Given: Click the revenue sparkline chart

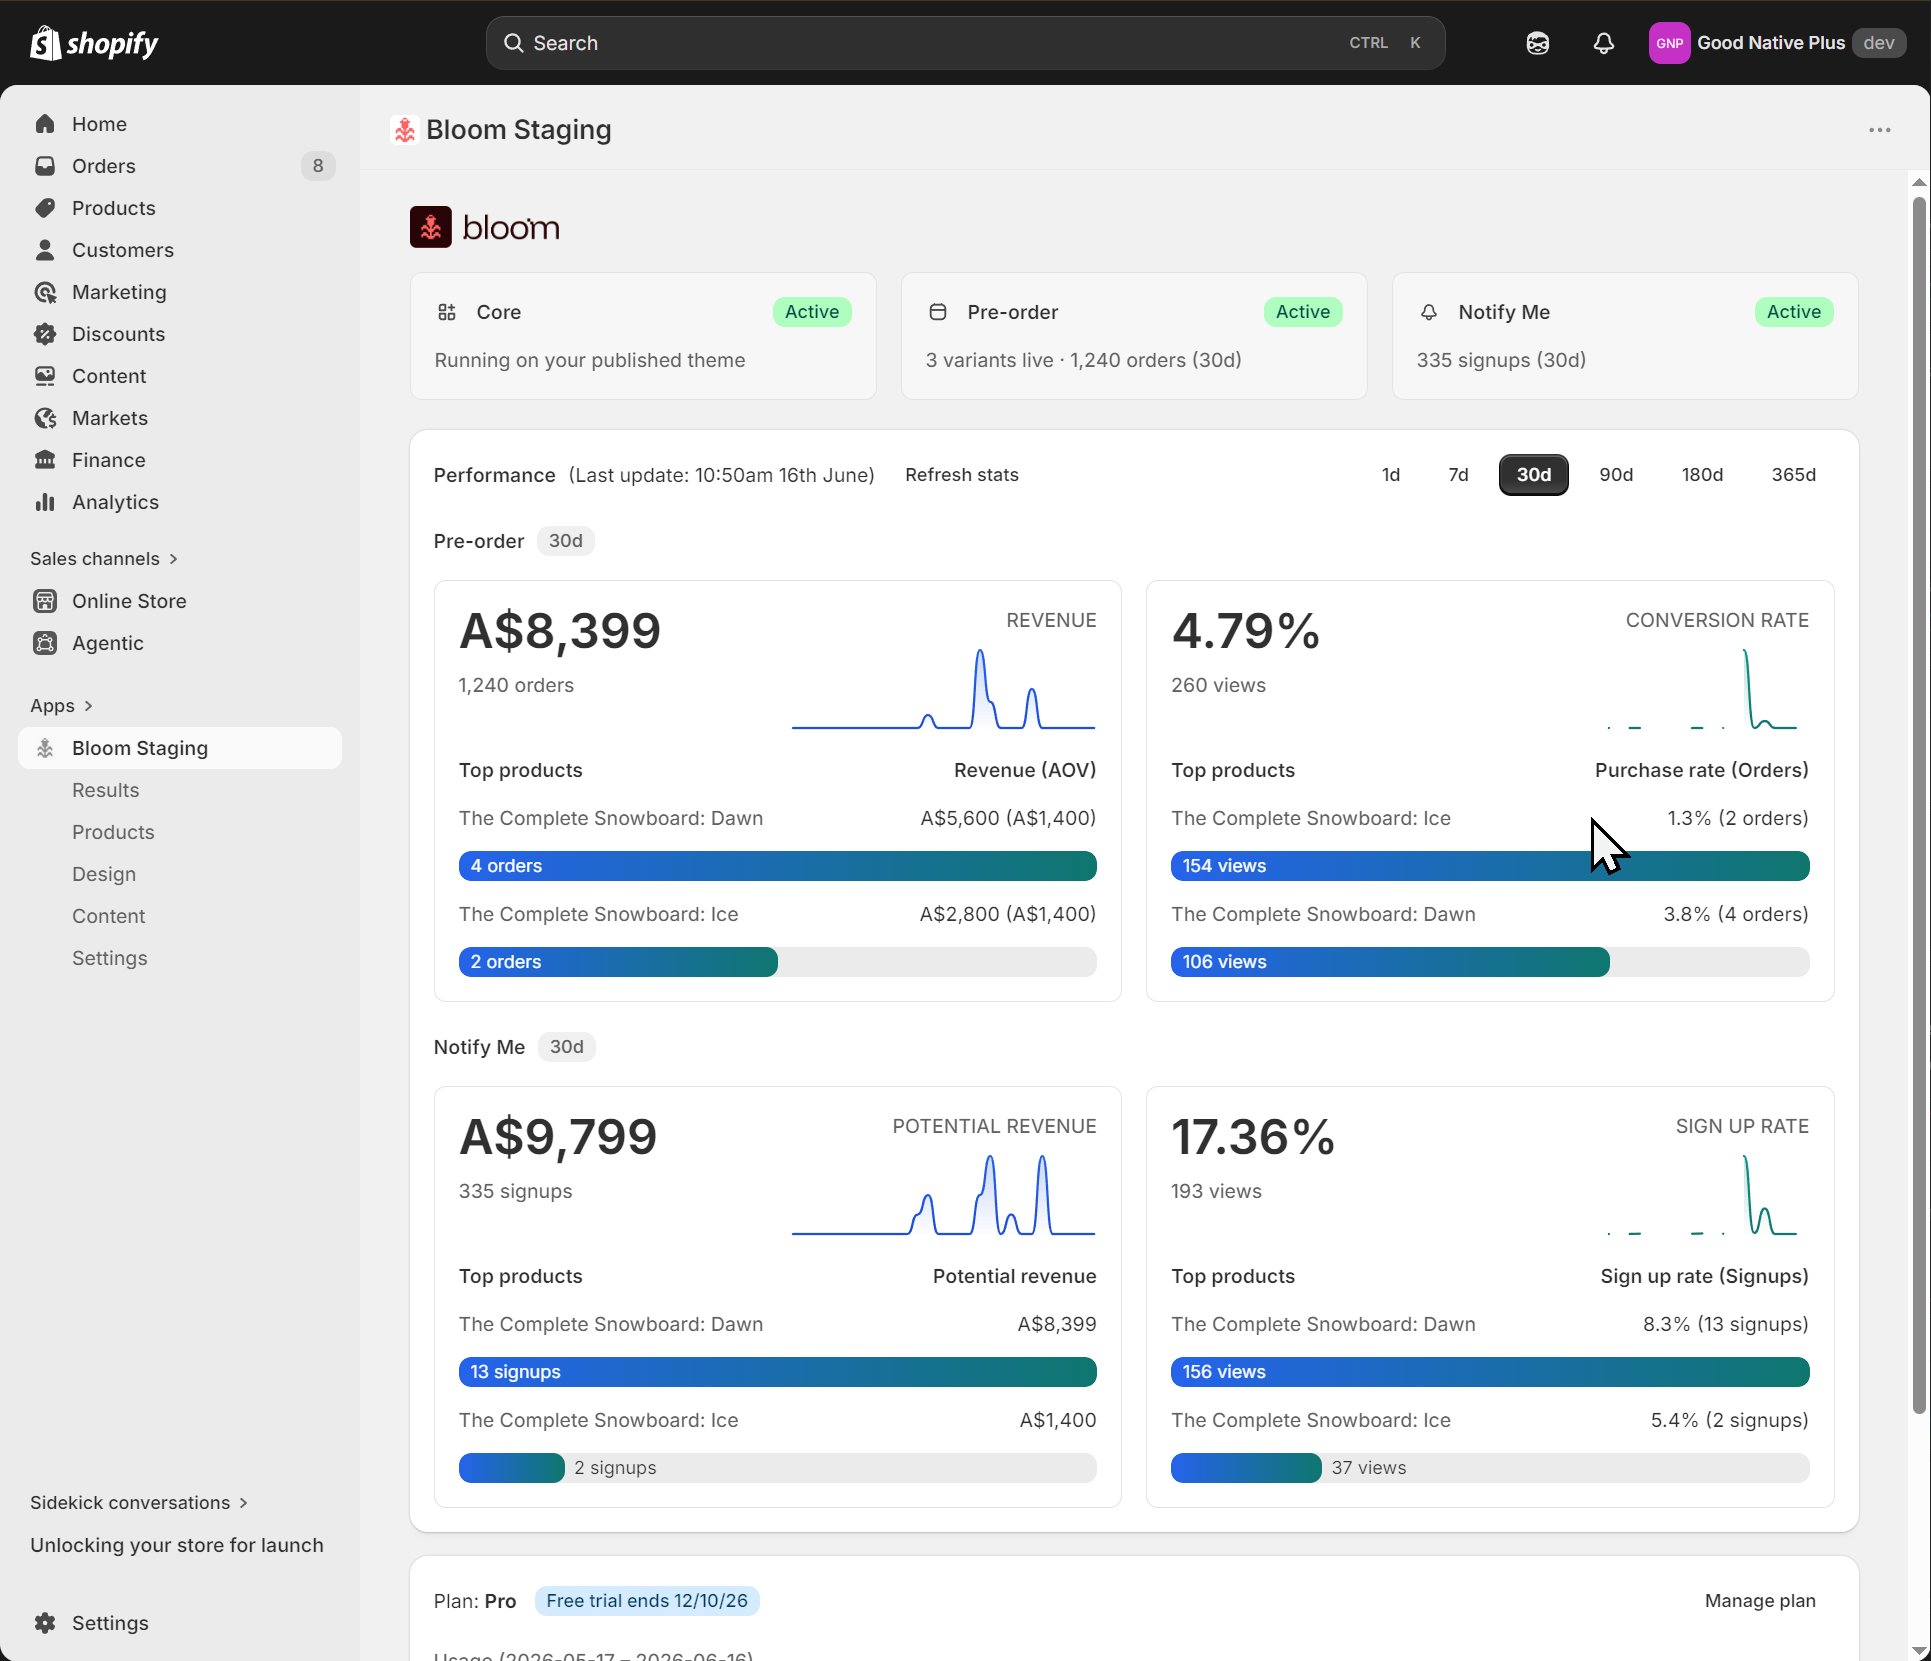Looking at the screenshot, I should (943, 689).
